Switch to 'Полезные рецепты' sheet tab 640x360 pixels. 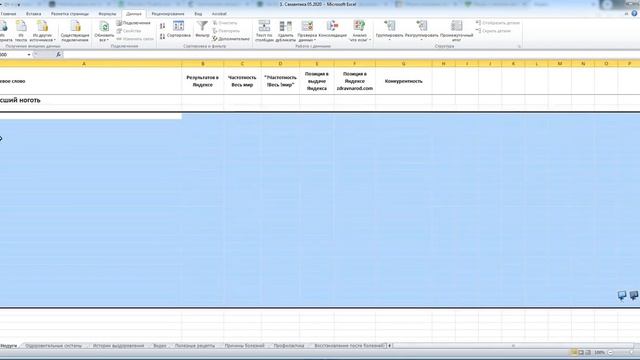(x=195, y=346)
